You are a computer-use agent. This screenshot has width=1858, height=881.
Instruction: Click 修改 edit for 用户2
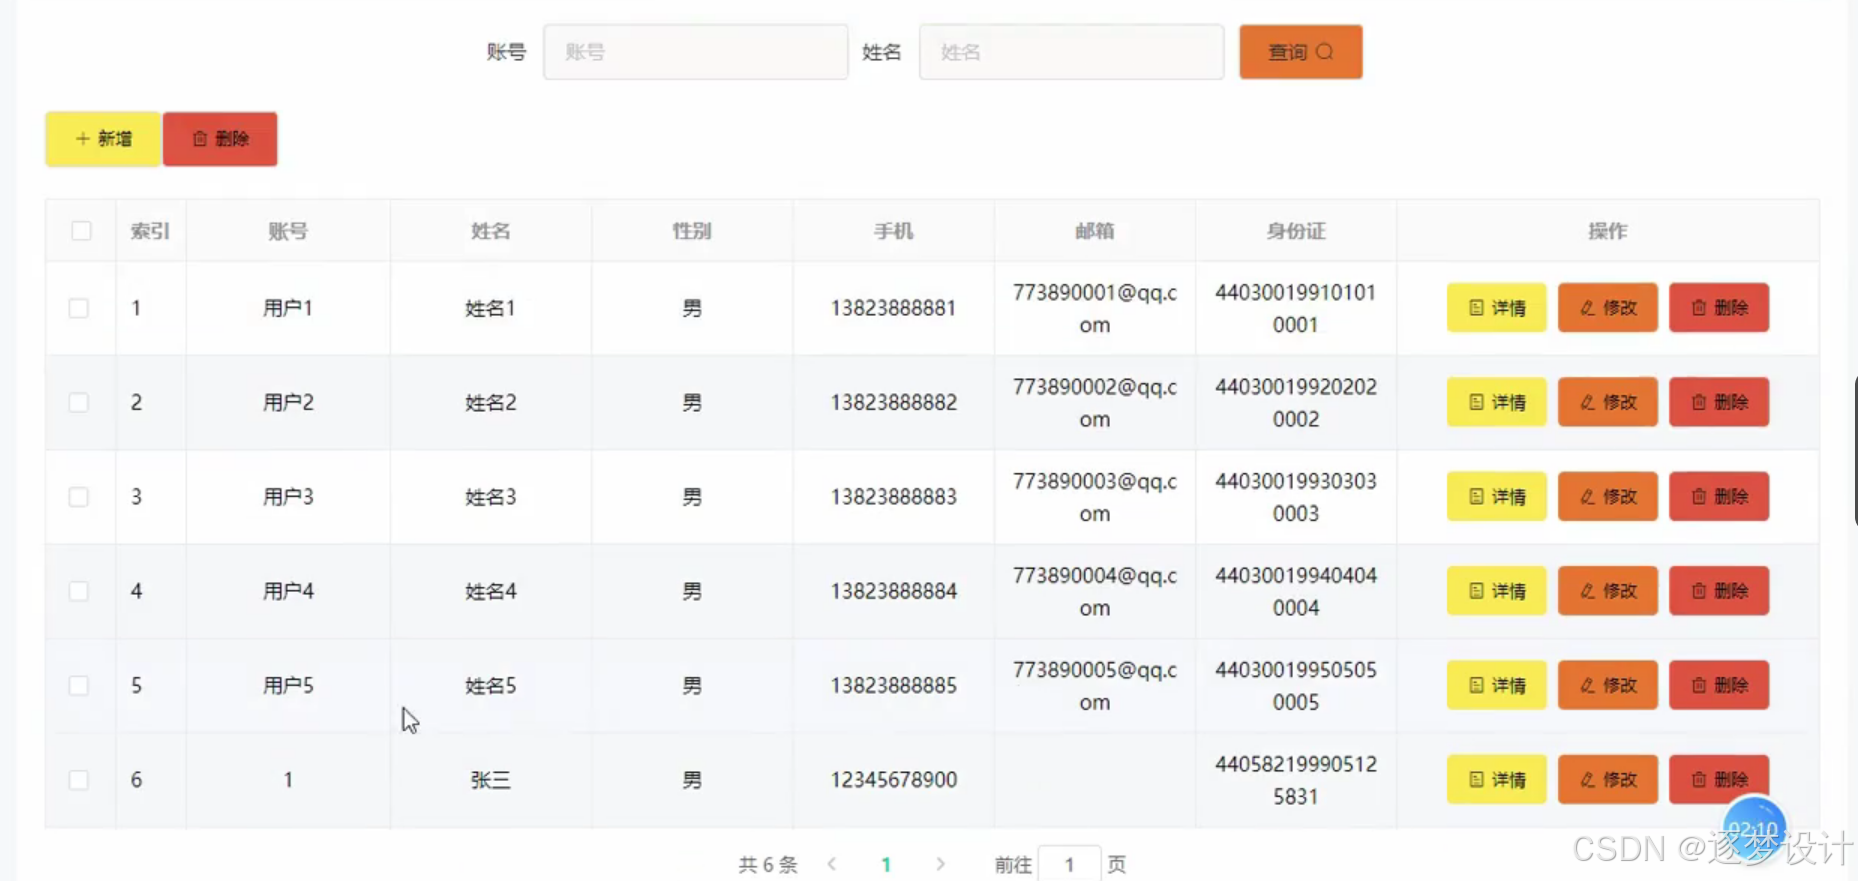tap(1608, 402)
